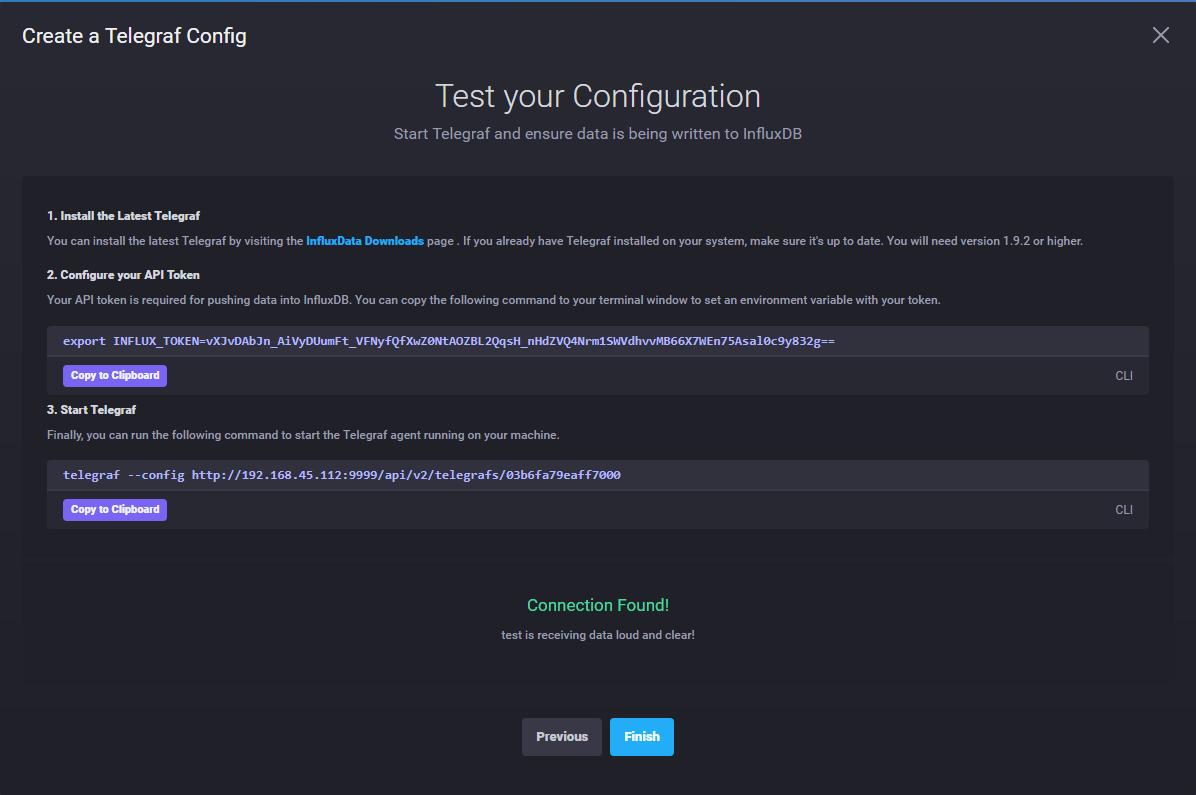Click 'test is receiving data loud and clear!' text

(x=598, y=635)
